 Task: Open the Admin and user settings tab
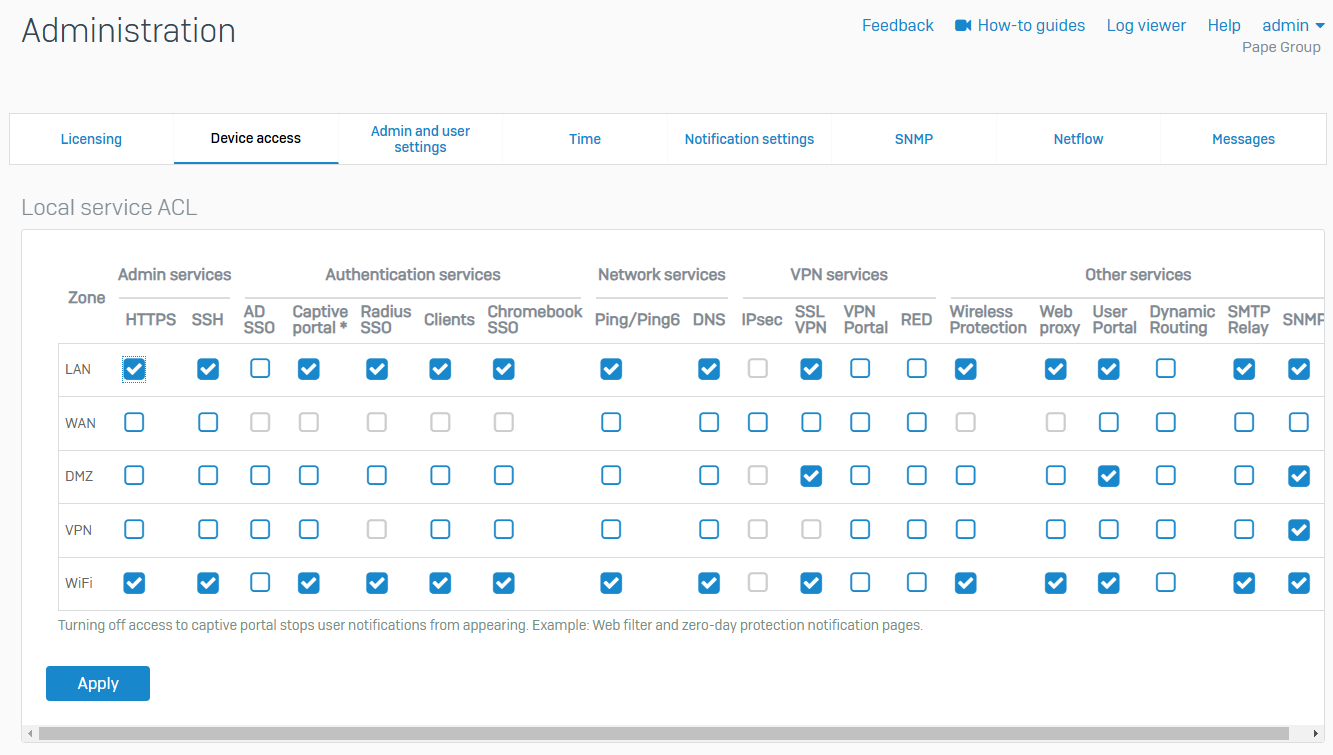(420, 139)
